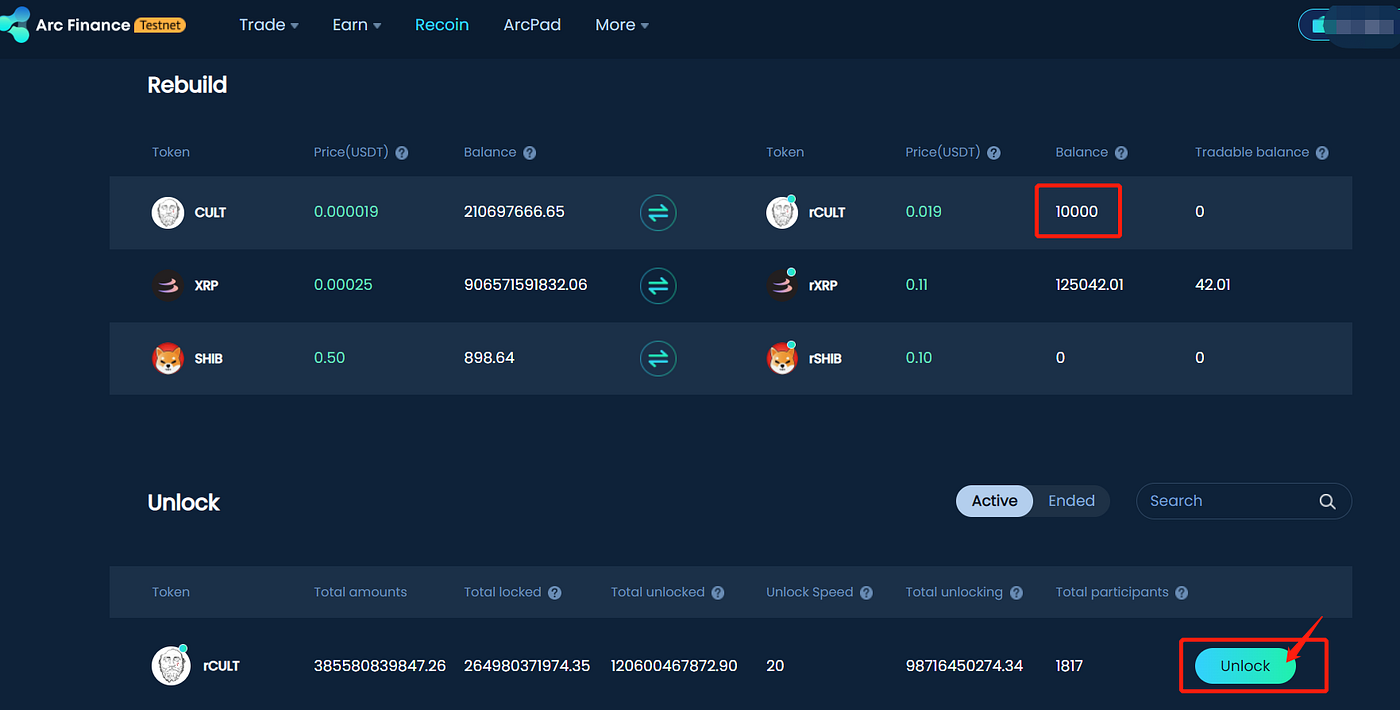The image size is (1400, 710).
Task: Click rXRP tradable balance 42.01
Action: pos(1213,285)
